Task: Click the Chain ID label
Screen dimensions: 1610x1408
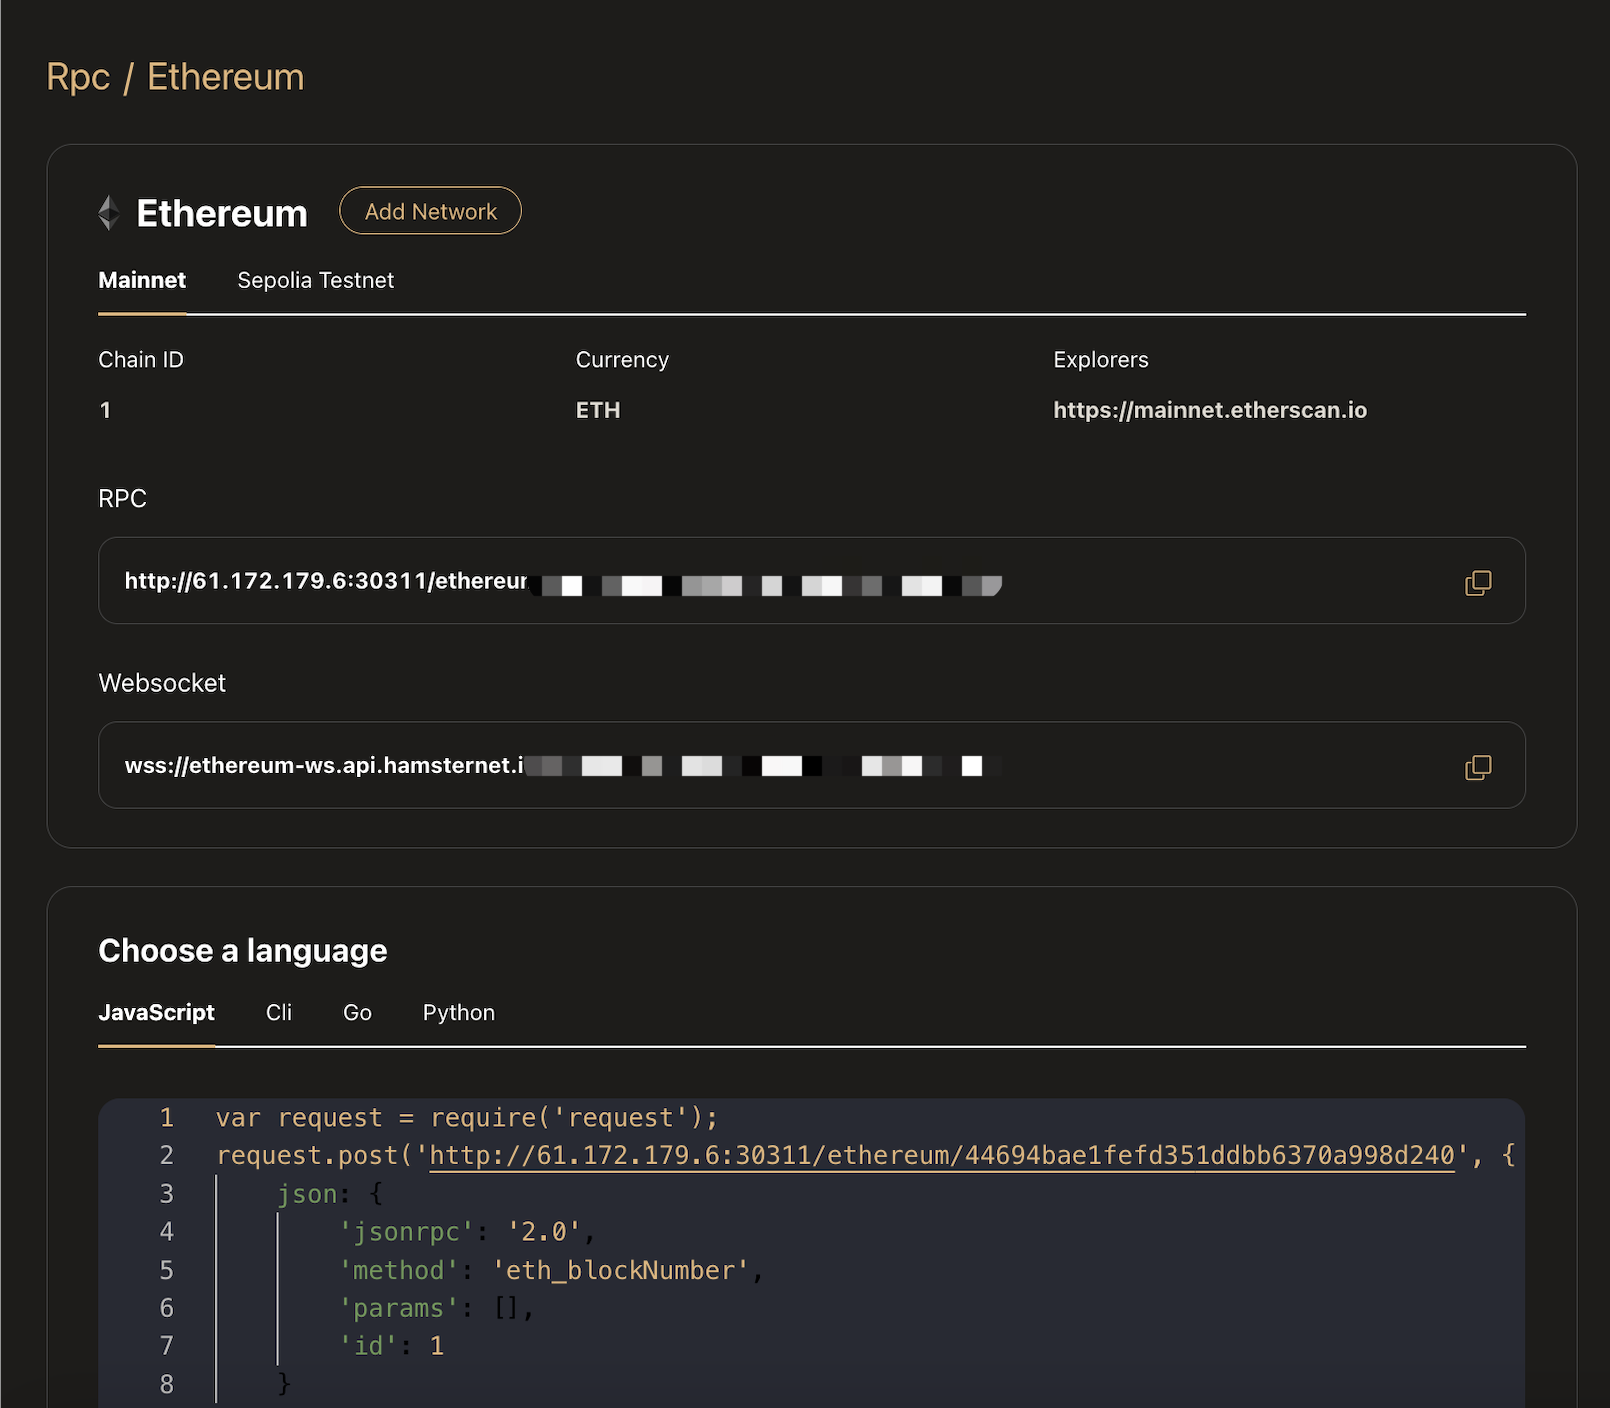Action: (x=141, y=360)
